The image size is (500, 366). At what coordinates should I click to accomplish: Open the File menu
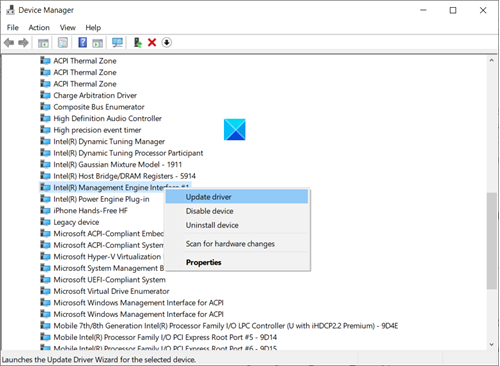pyautogui.click(x=13, y=28)
